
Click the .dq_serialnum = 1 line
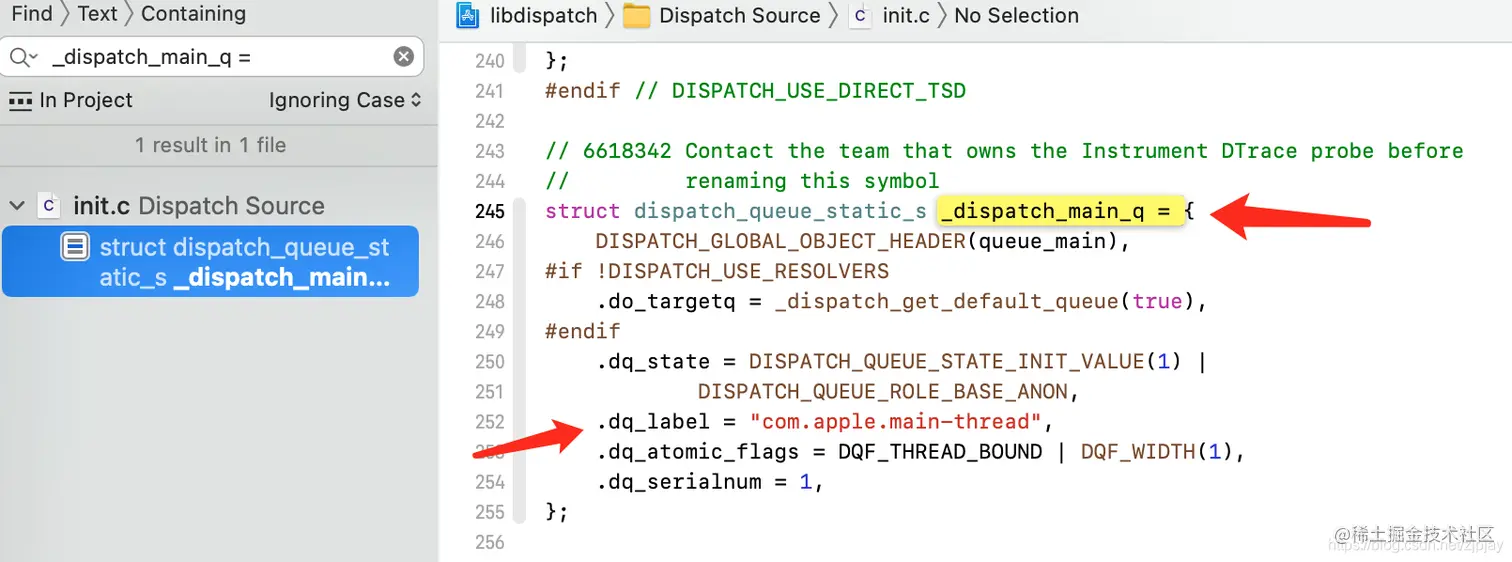click(710, 481)
